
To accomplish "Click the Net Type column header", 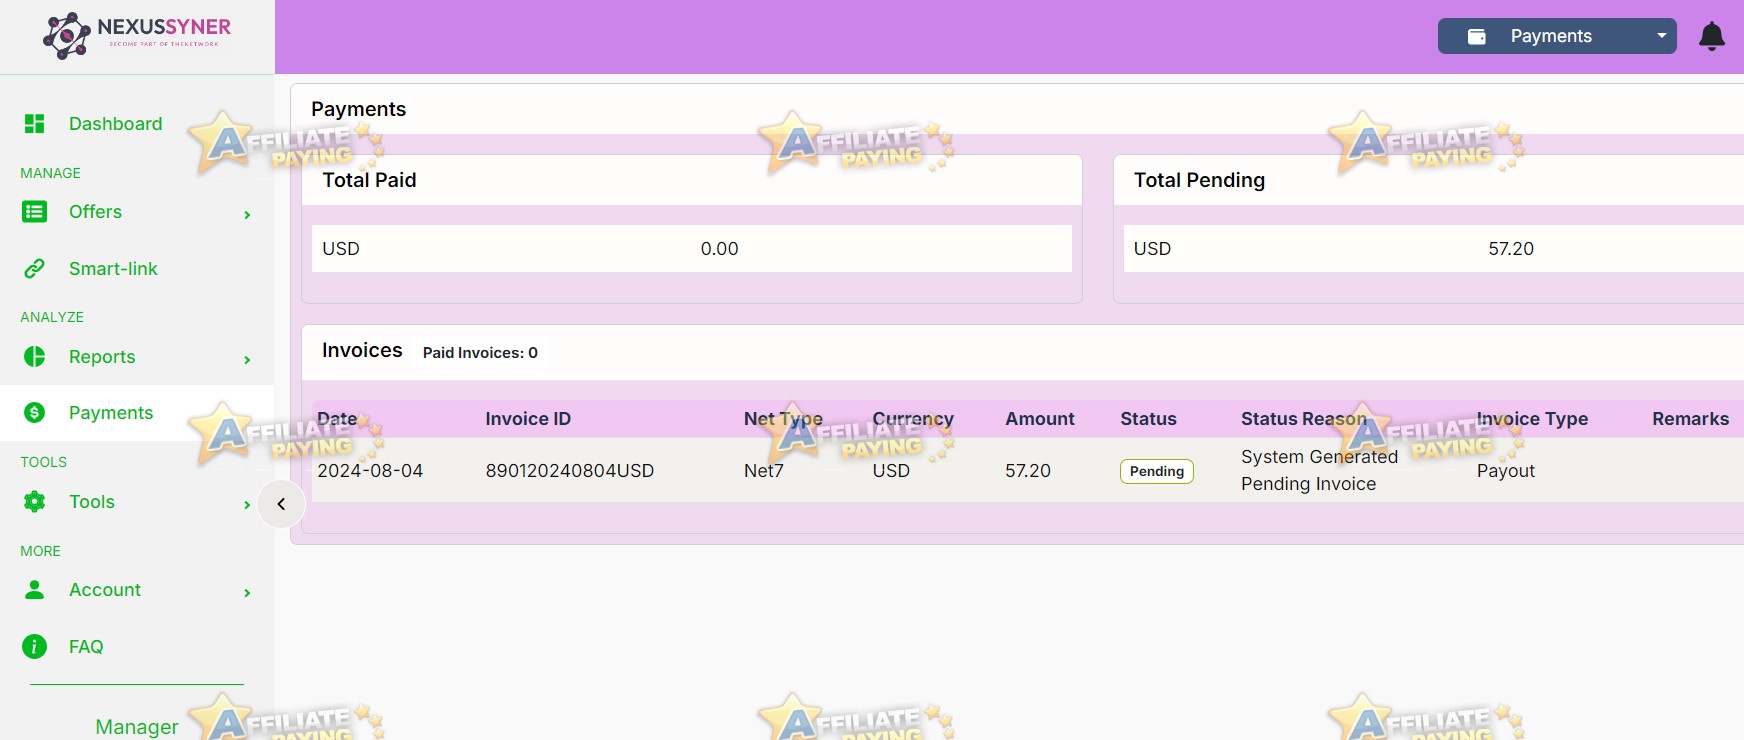I will pyautogui.click(x=783, y=418).
